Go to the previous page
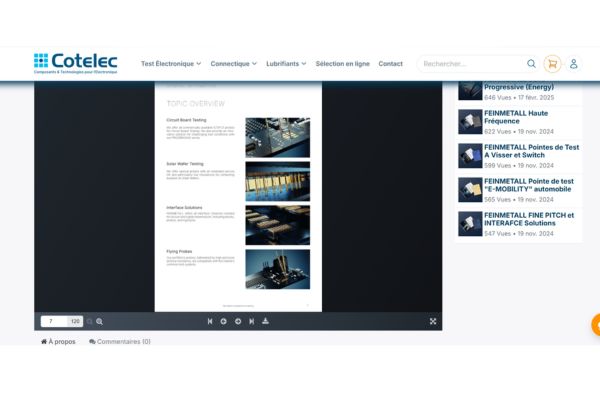The width and height of the screenshot is (600, 400). 223,321
